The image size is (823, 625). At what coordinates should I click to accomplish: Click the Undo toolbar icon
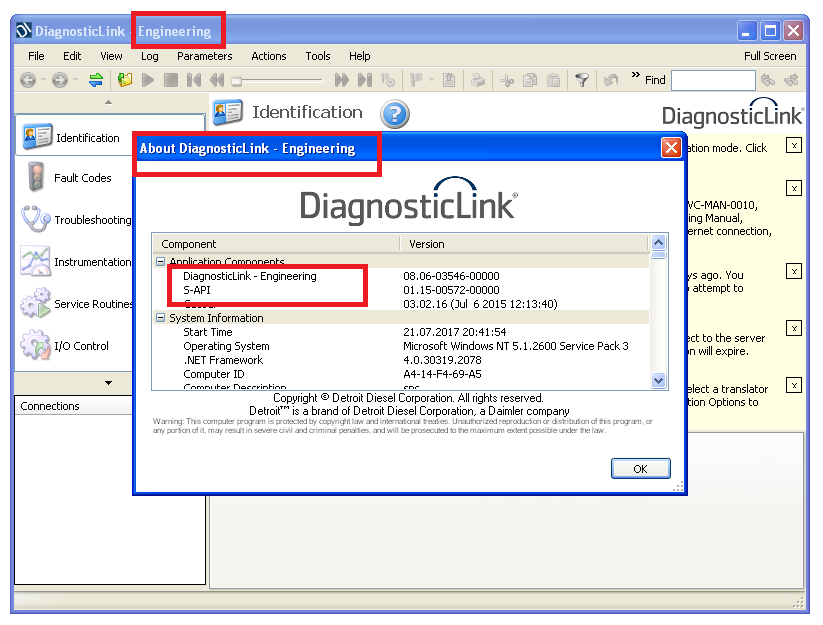pyautogui.click(x=610, y=80)
